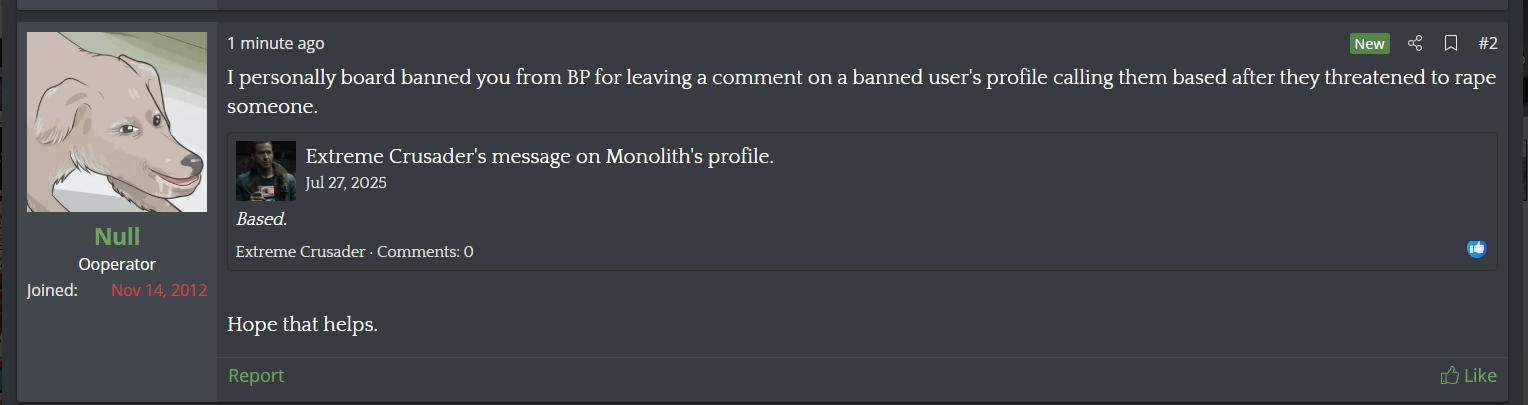The image size is (1528, 405).
Task: Click the Jul 27, 2025 date
Action: [x=346, y=183]
